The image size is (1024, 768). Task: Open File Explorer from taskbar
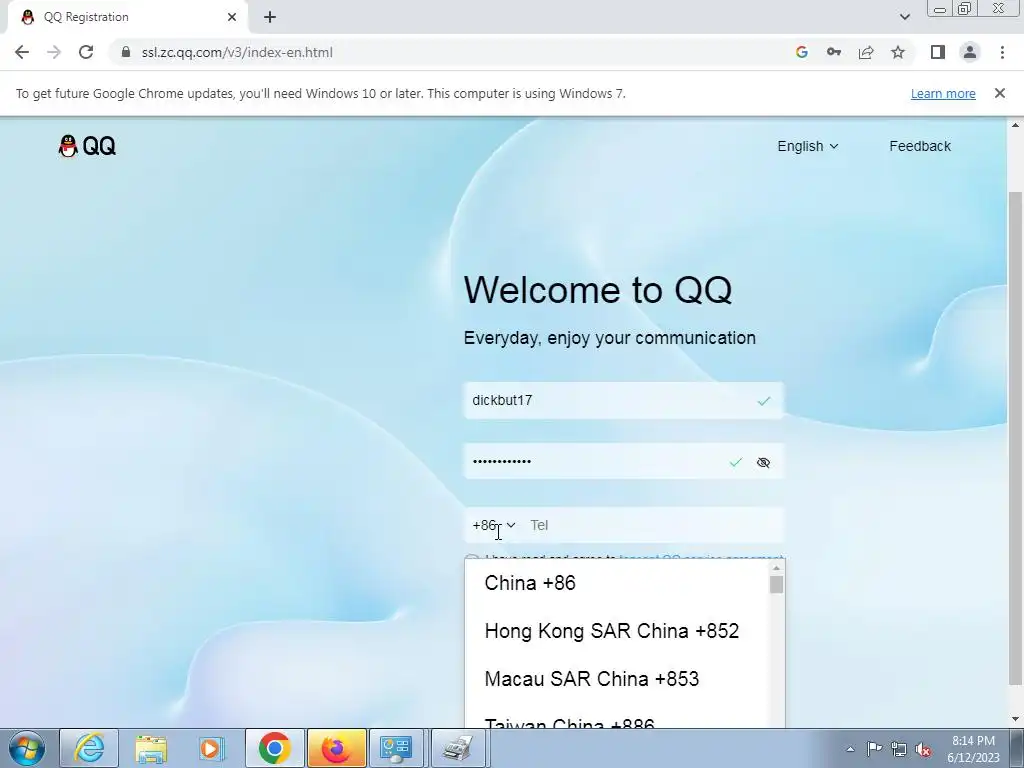pyautogui.click(x=151, y=748)
